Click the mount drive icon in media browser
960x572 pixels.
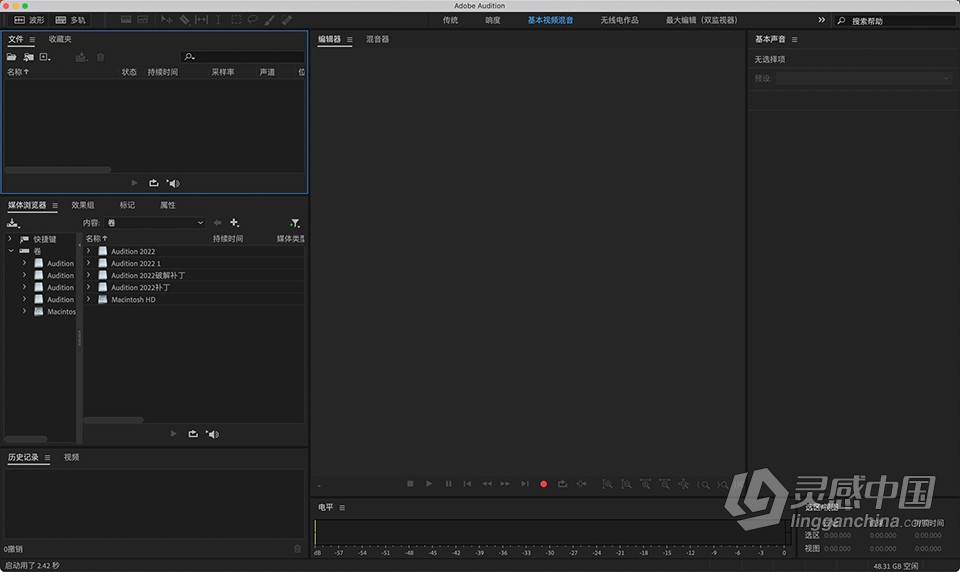point(13,223)
